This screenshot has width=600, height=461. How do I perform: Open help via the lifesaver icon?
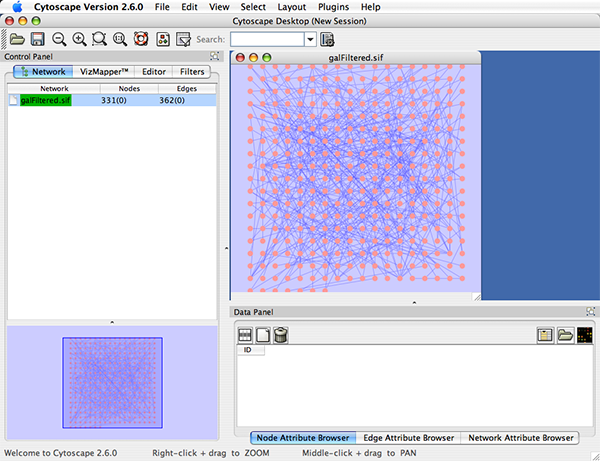pos(140,39)
